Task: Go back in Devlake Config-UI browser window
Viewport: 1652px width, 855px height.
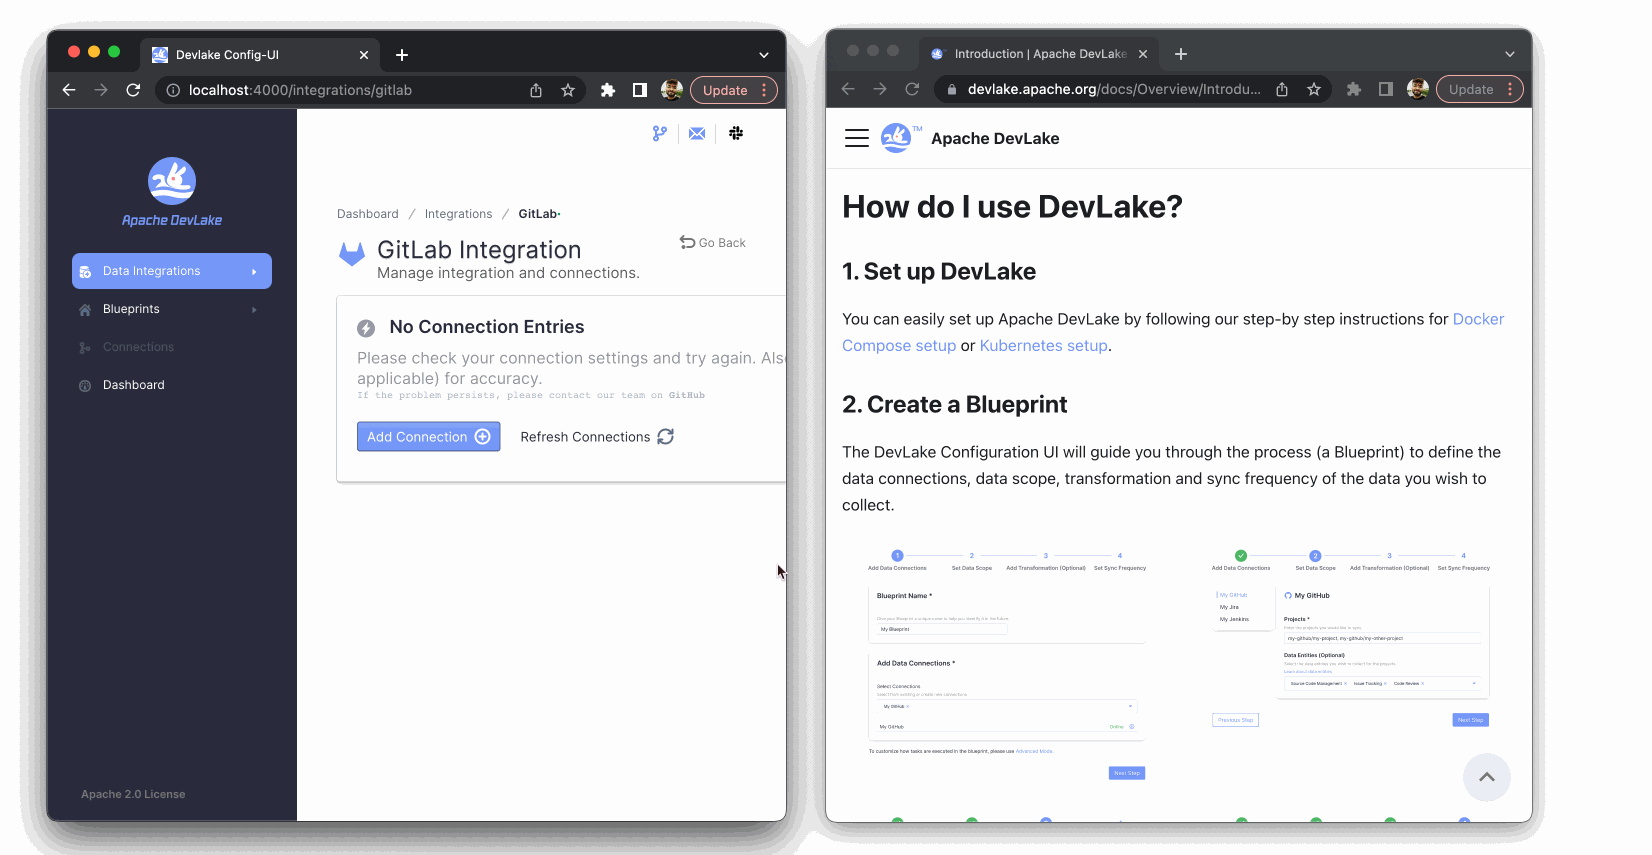Action: click(x=69, y=90)
